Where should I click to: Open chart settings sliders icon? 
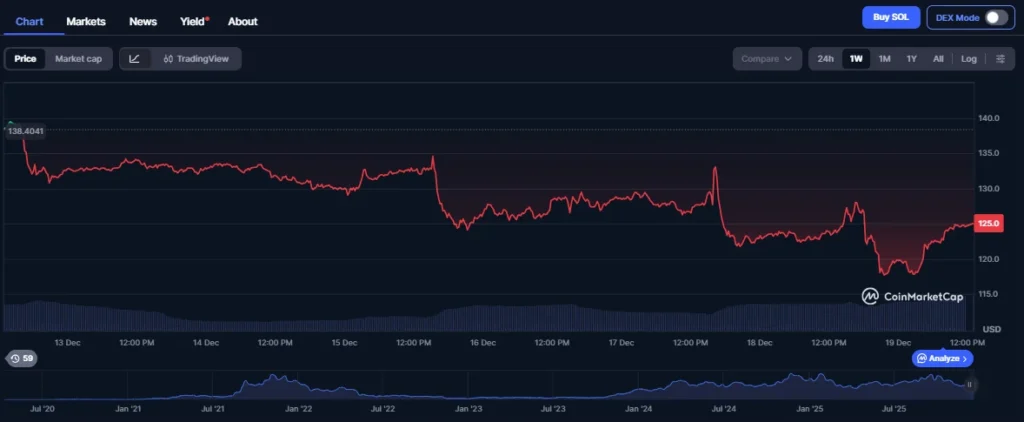pyautogui.click(x=1000, y=59)
